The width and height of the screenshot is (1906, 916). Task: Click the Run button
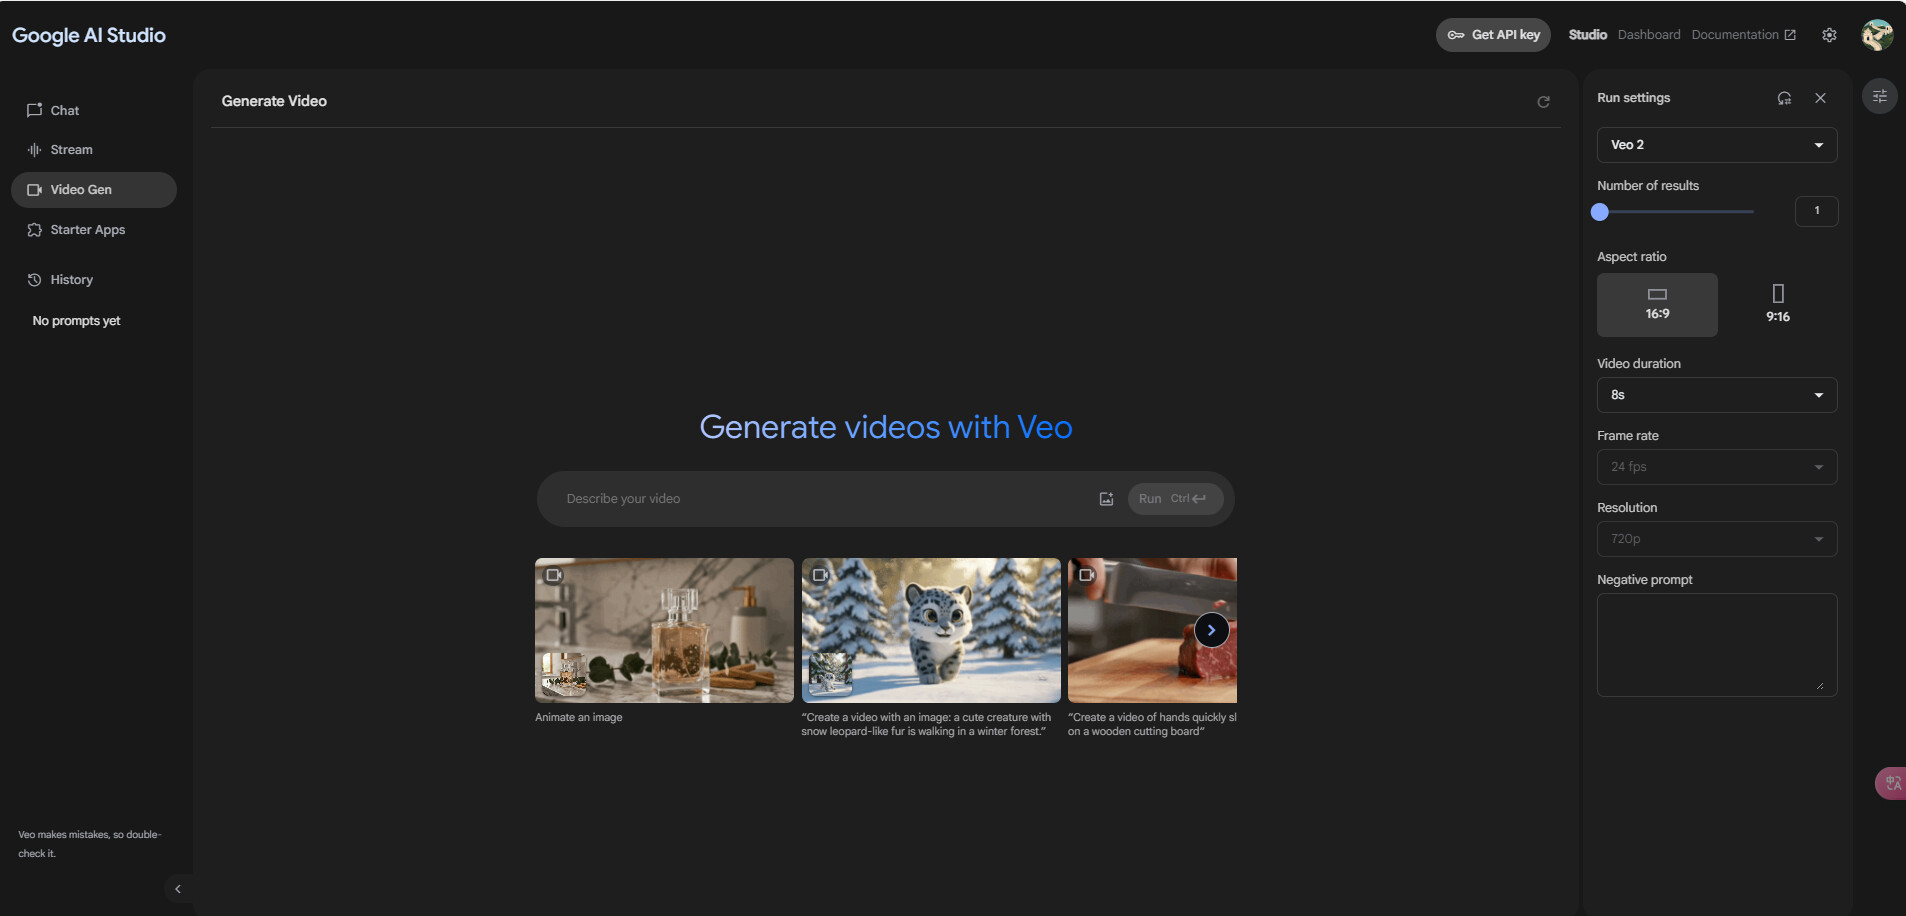click(1175, 499)
